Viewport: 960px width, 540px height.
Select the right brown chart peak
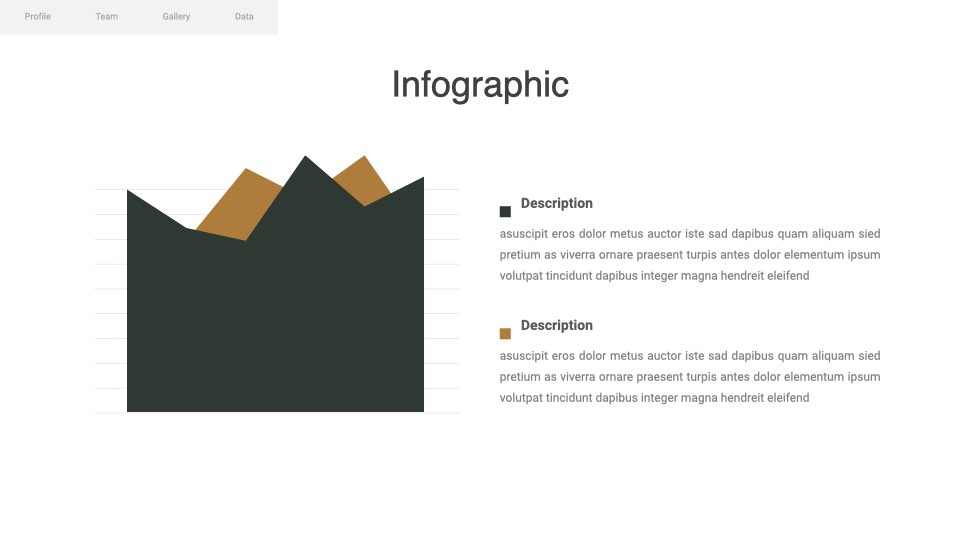point(364,178)
